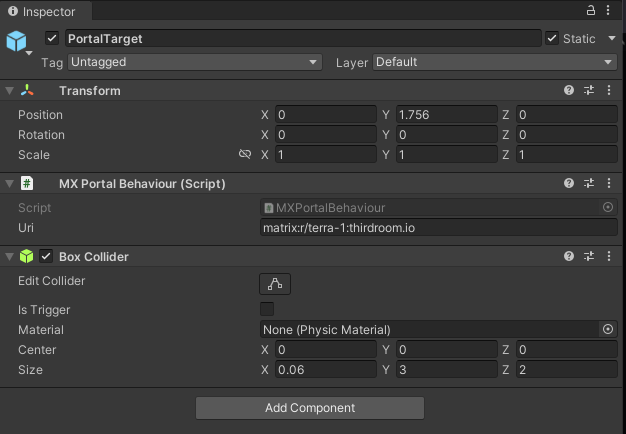Expand the Static flags dropdown arrow

pyautogui.click(x=610, y=39)
